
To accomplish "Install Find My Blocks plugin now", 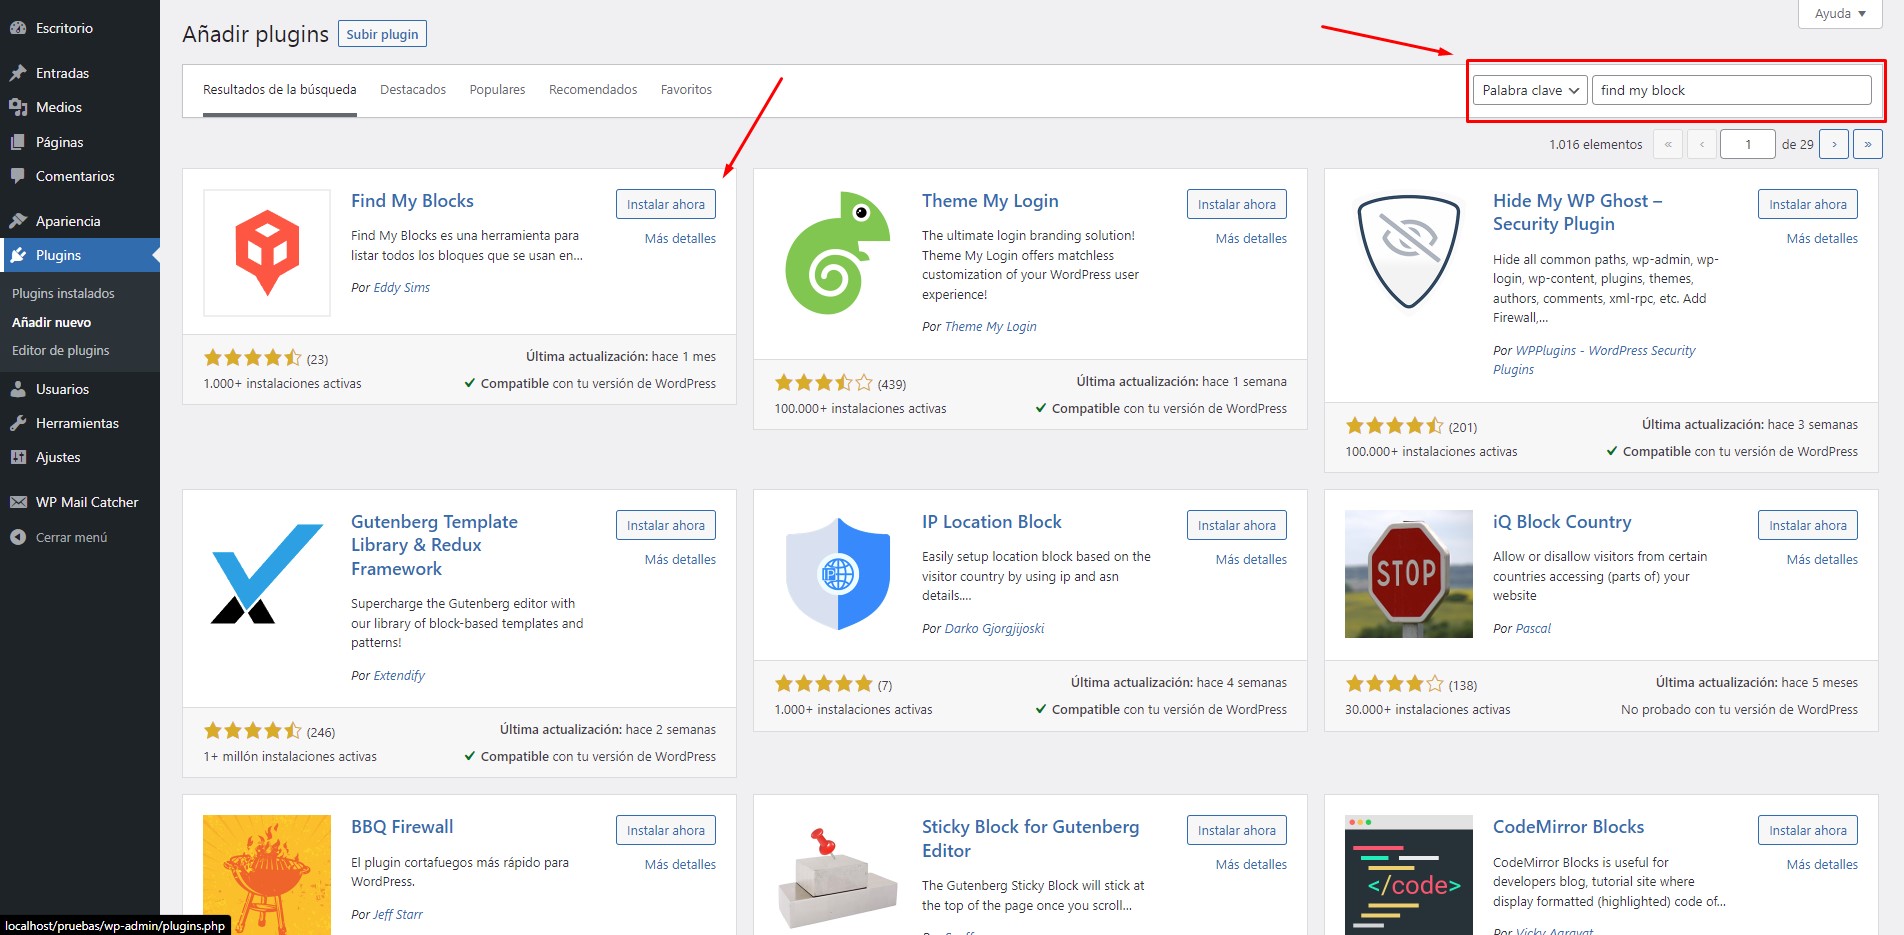I will (x=666, y=204).
